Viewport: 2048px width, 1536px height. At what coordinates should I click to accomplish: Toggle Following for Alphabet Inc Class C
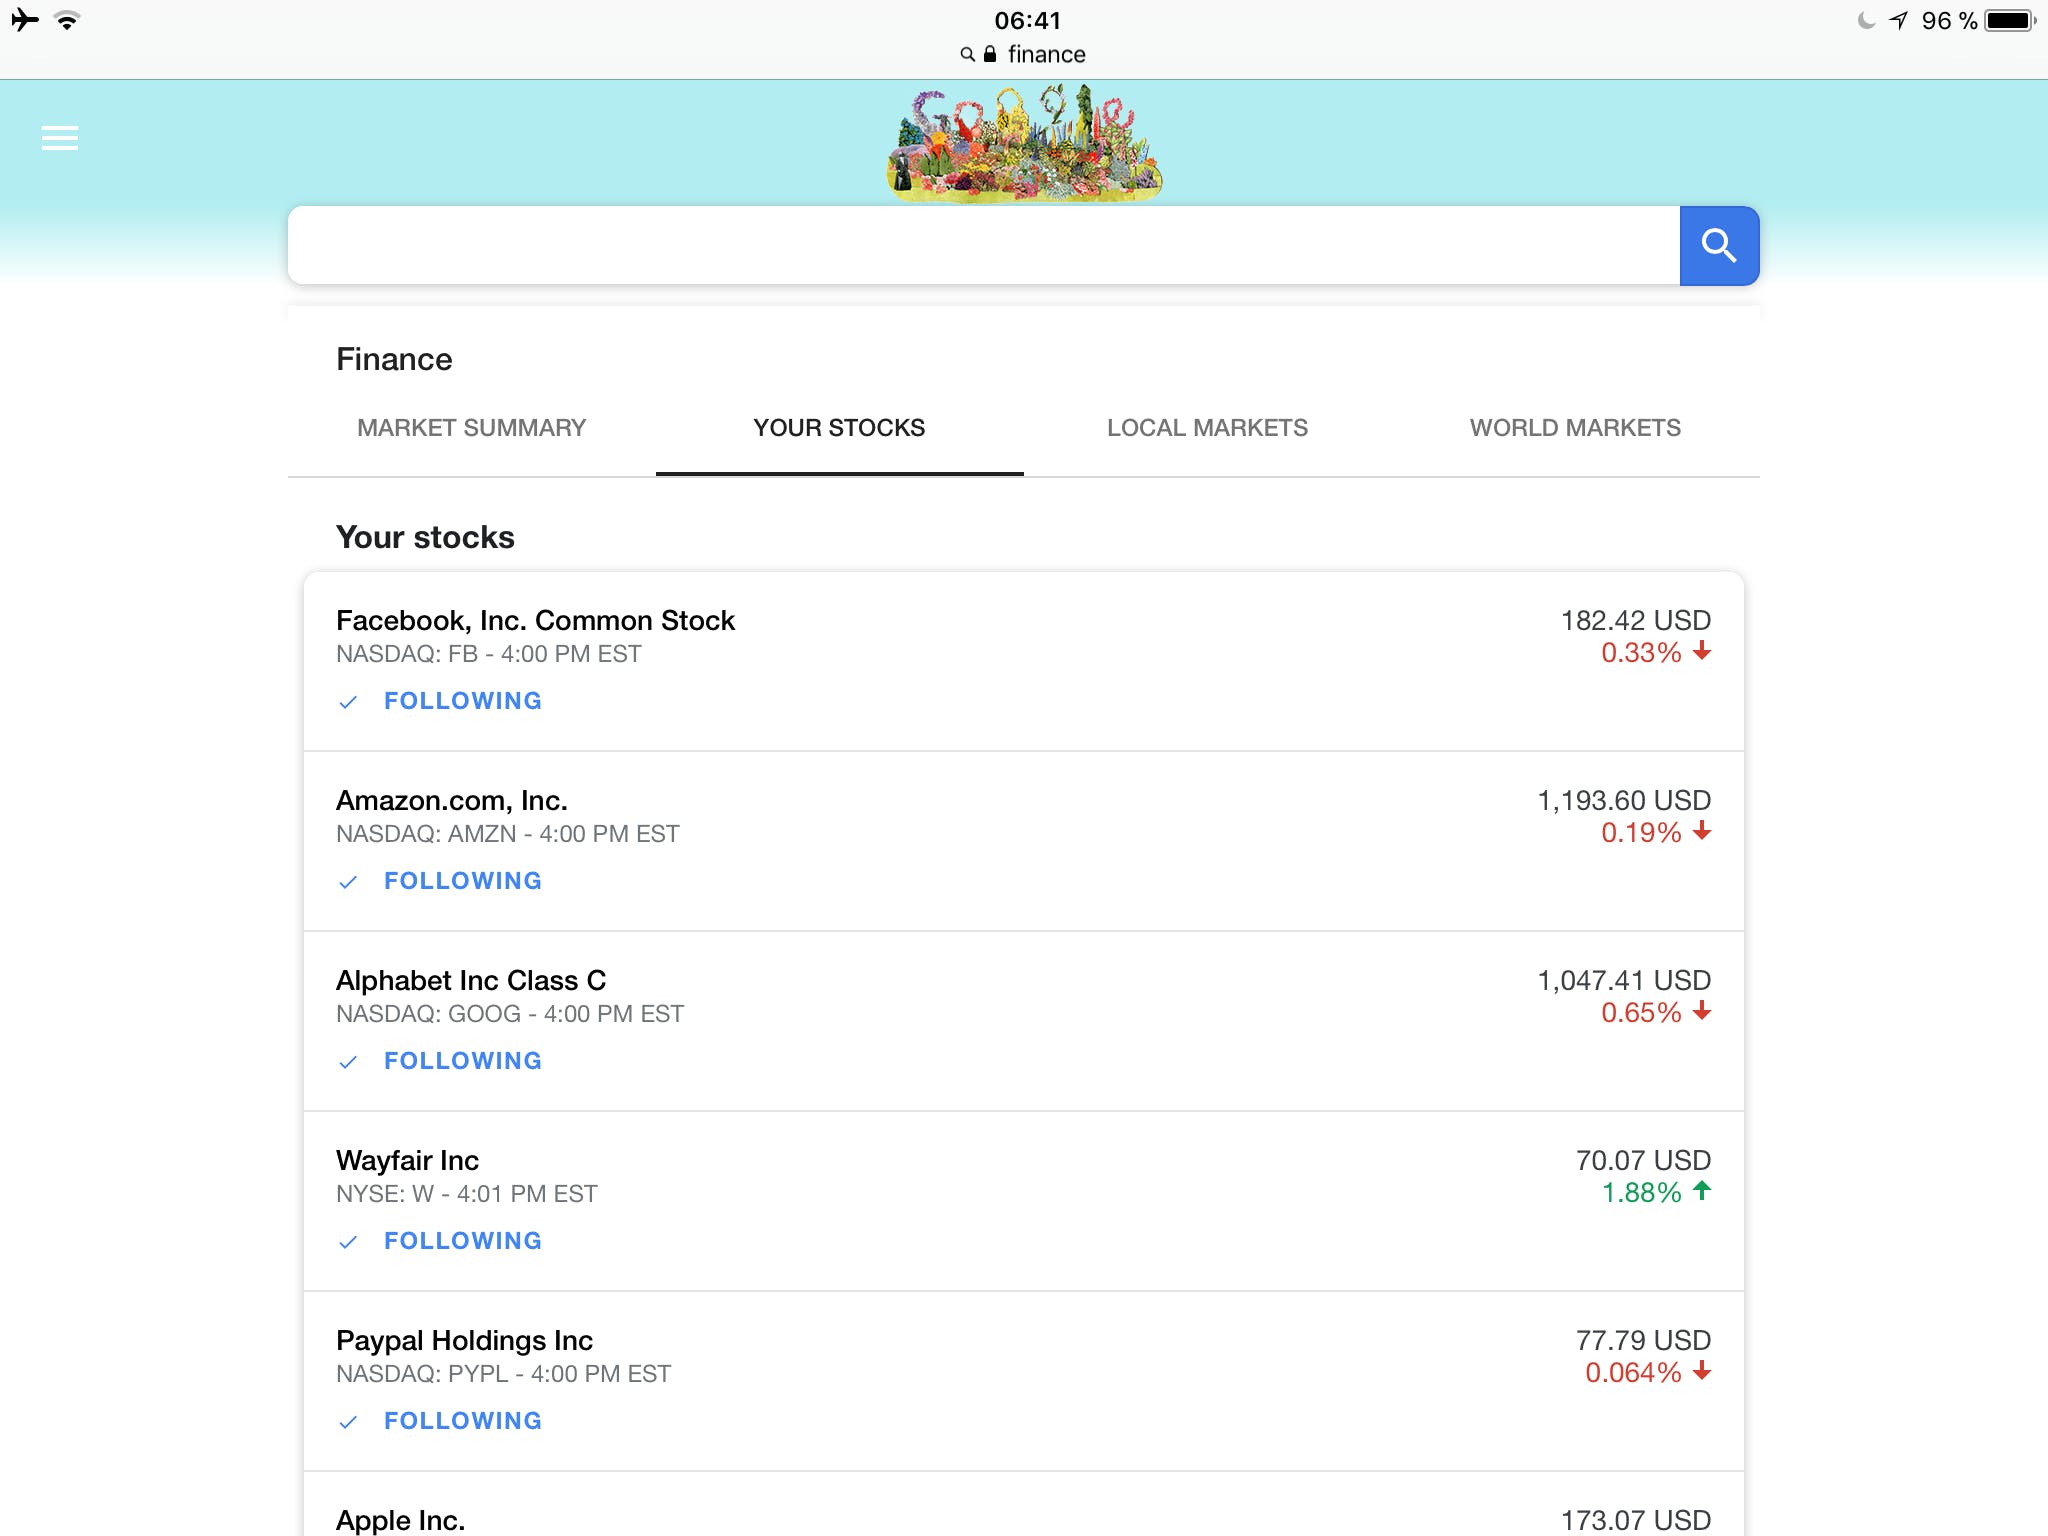point(441,1061)
